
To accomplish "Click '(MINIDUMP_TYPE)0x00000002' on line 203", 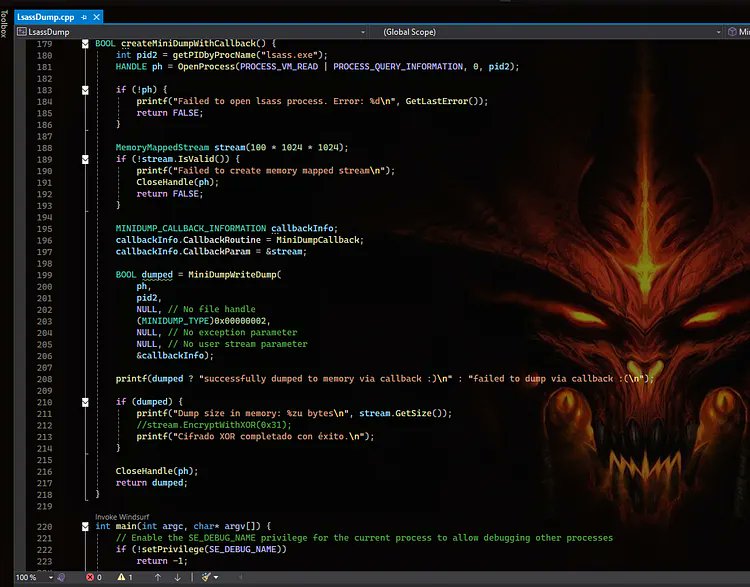I will point(201,321).
